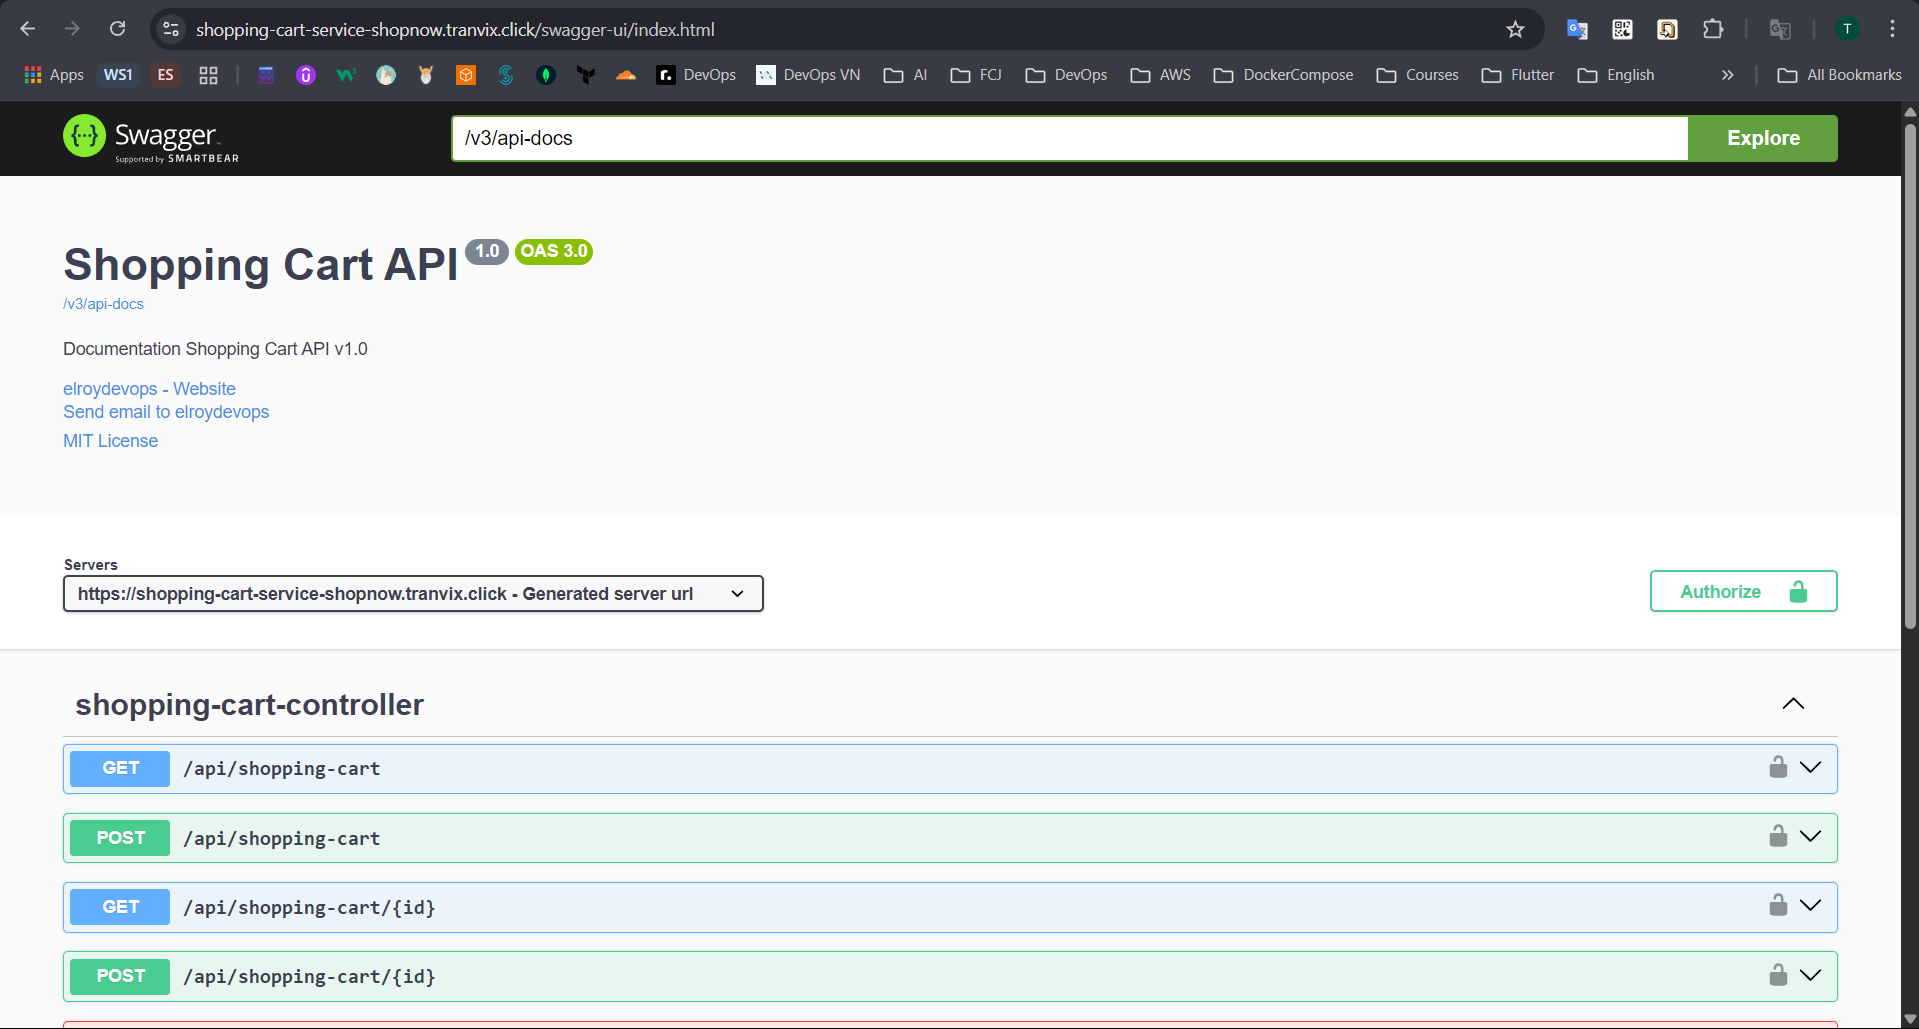
Task: Open the MIT License link
Action: point(111,441)
